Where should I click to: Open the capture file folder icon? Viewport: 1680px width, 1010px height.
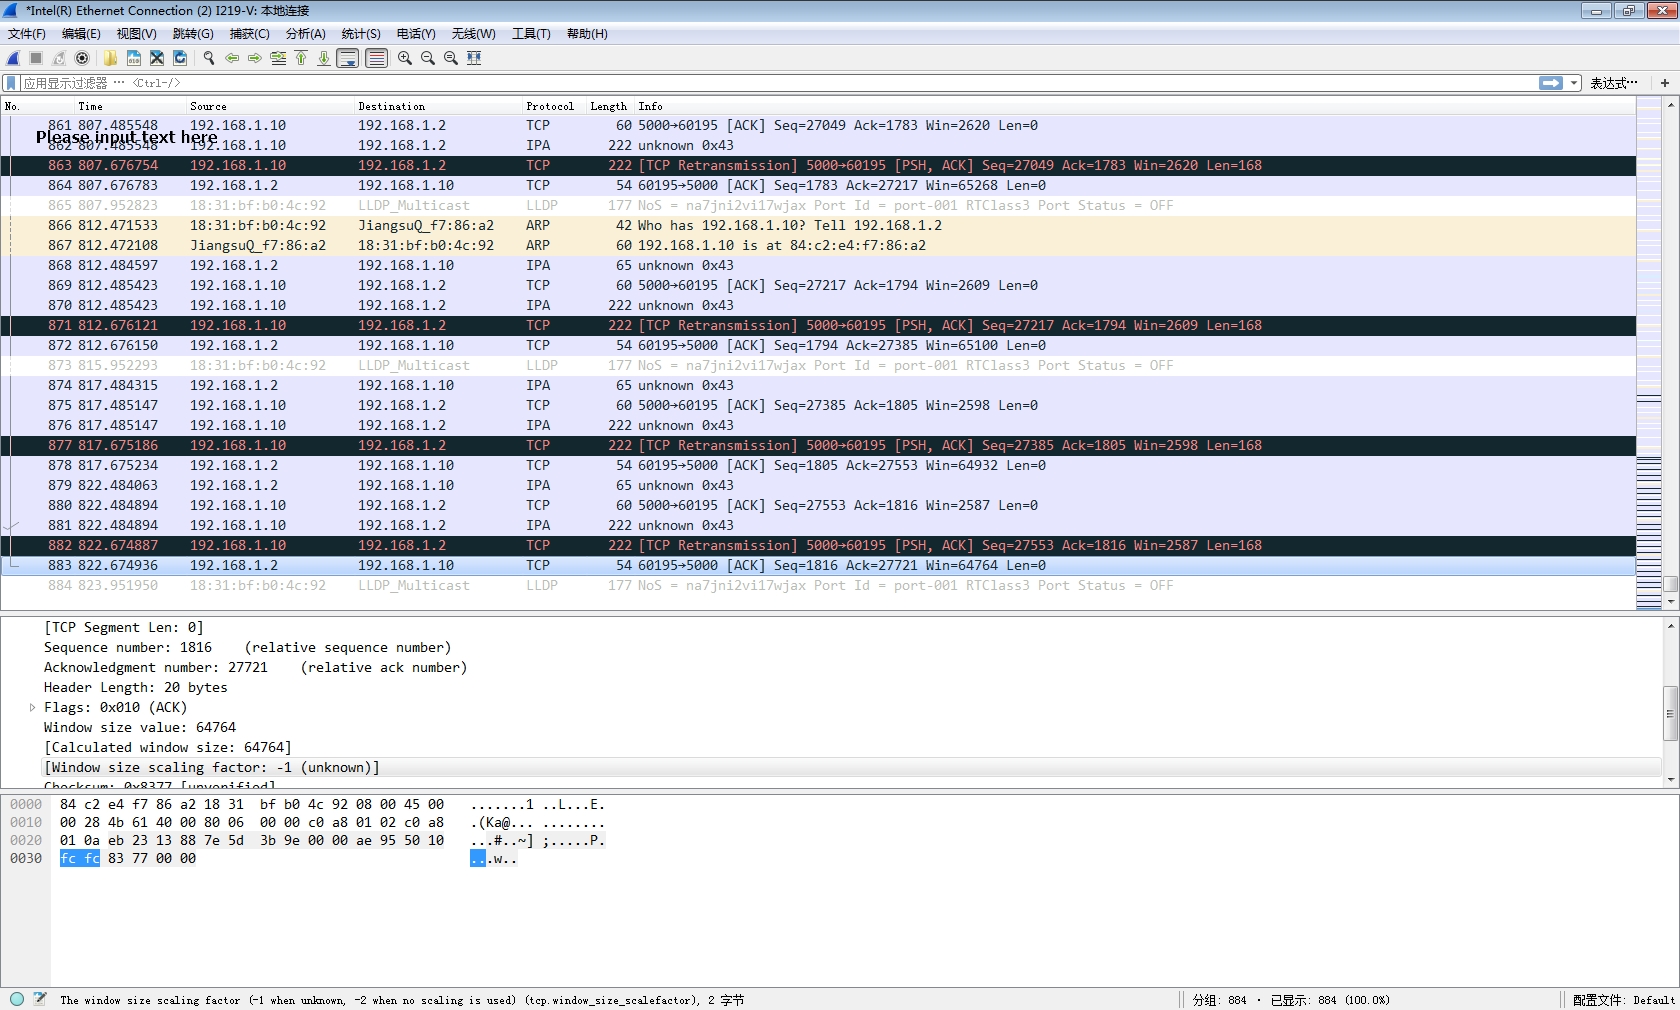[x=110, y=58]
